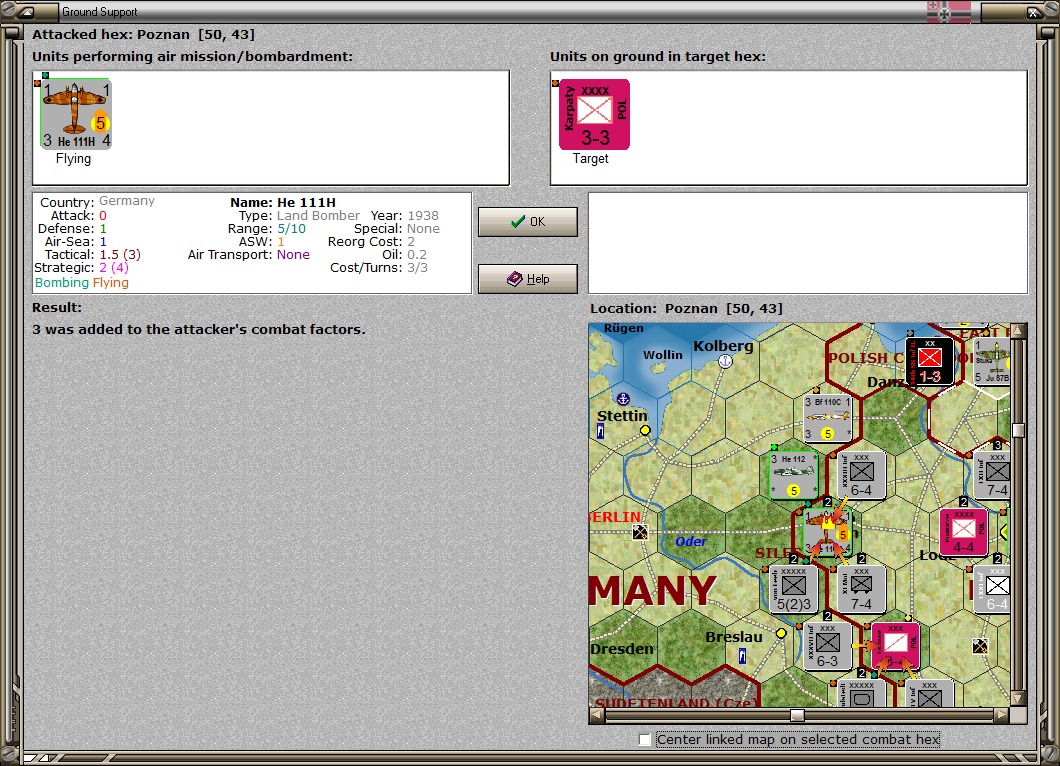
Task: Click the 'Dresden' city label on map
Action: tap(622, 649)
